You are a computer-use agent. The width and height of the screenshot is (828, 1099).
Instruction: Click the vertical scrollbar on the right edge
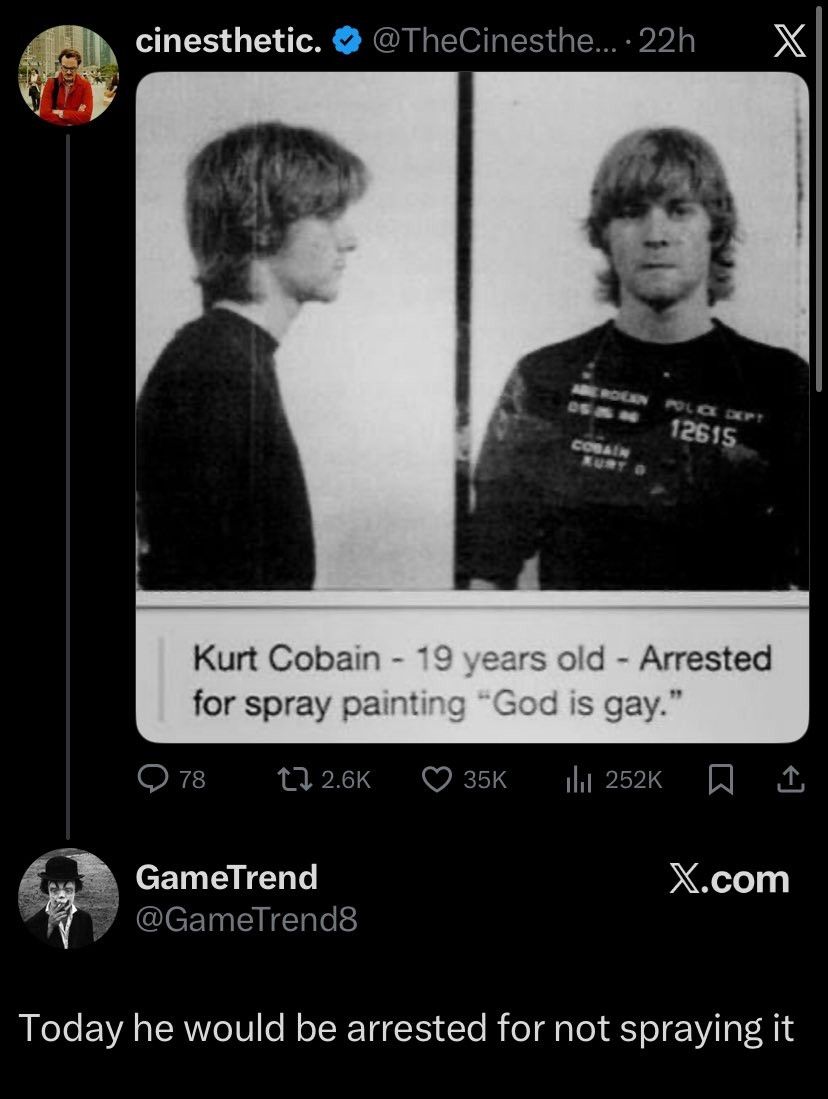pyautogui.click(x=819, y=196)
